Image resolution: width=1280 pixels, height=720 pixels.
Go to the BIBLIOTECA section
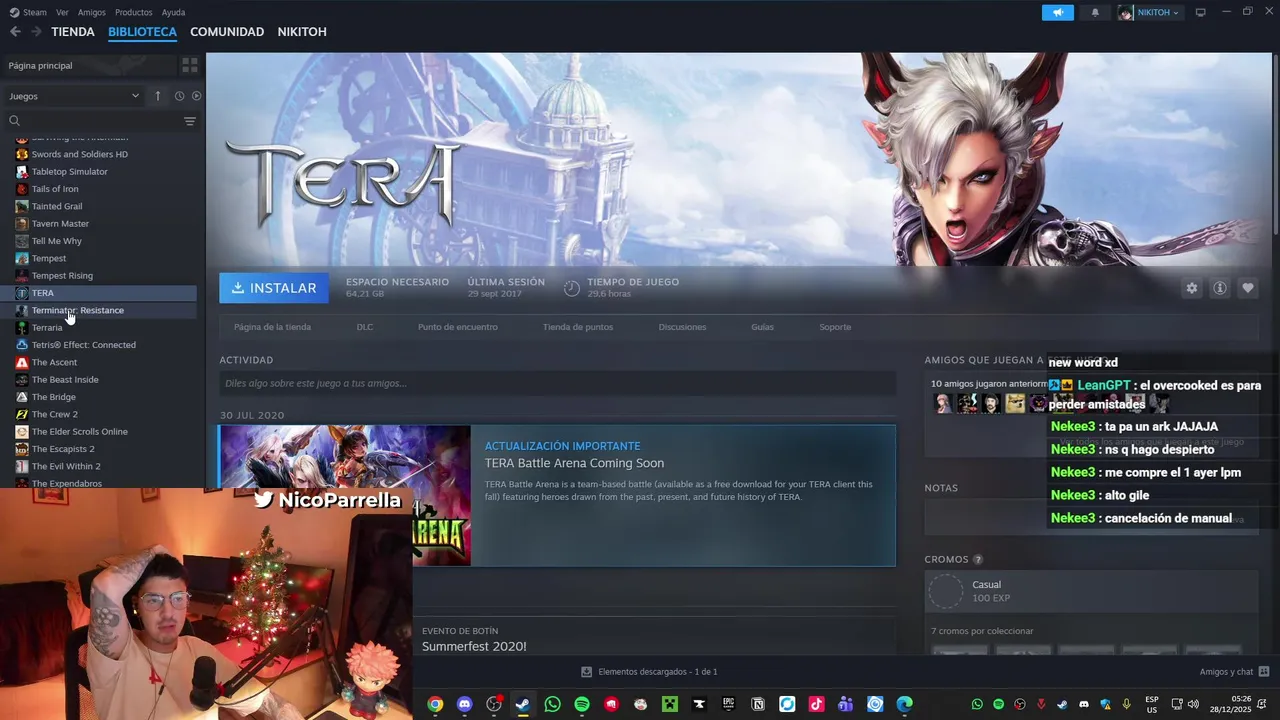click(142, 32)
